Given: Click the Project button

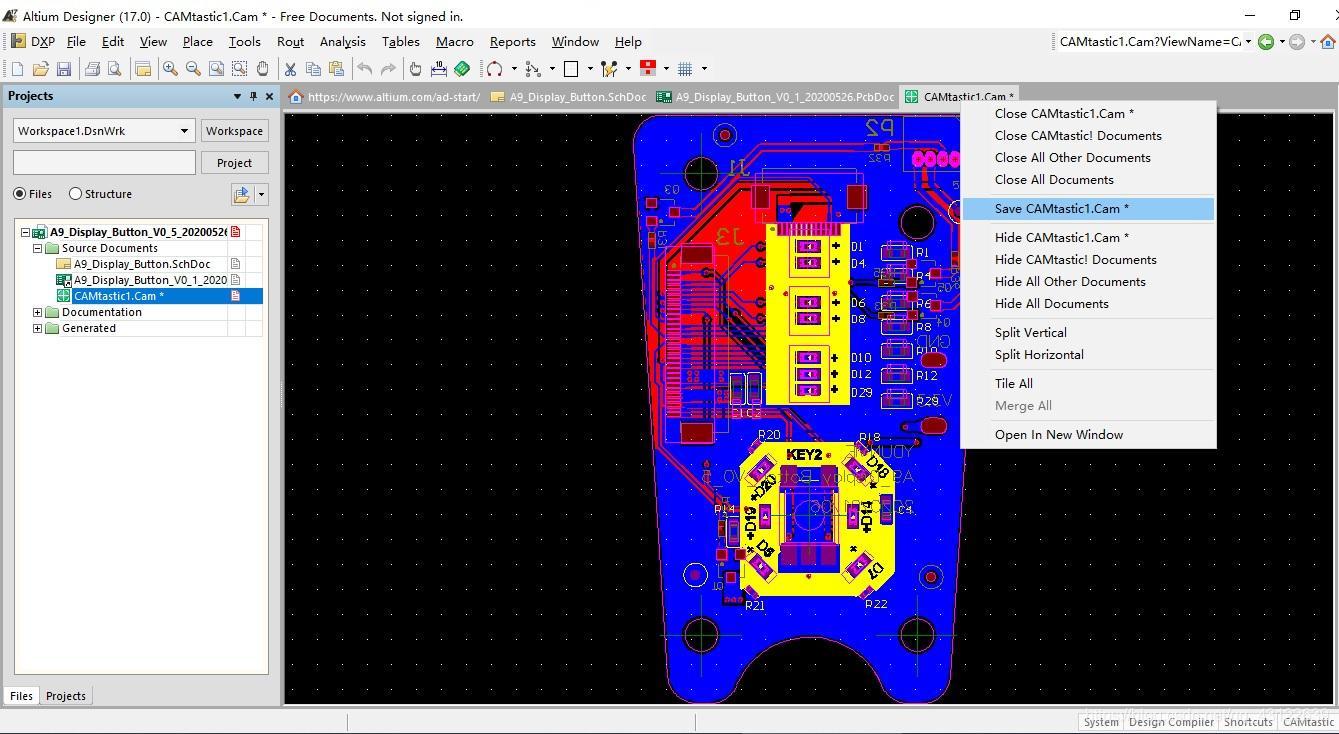Looking at the screenshot, I should click(234, 163).
